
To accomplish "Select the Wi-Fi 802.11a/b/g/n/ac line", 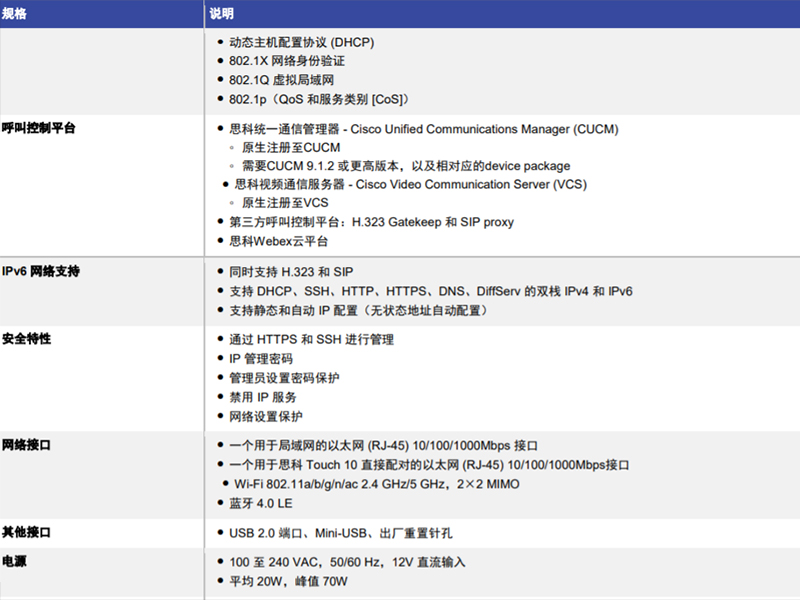I will tap(377, 484).
